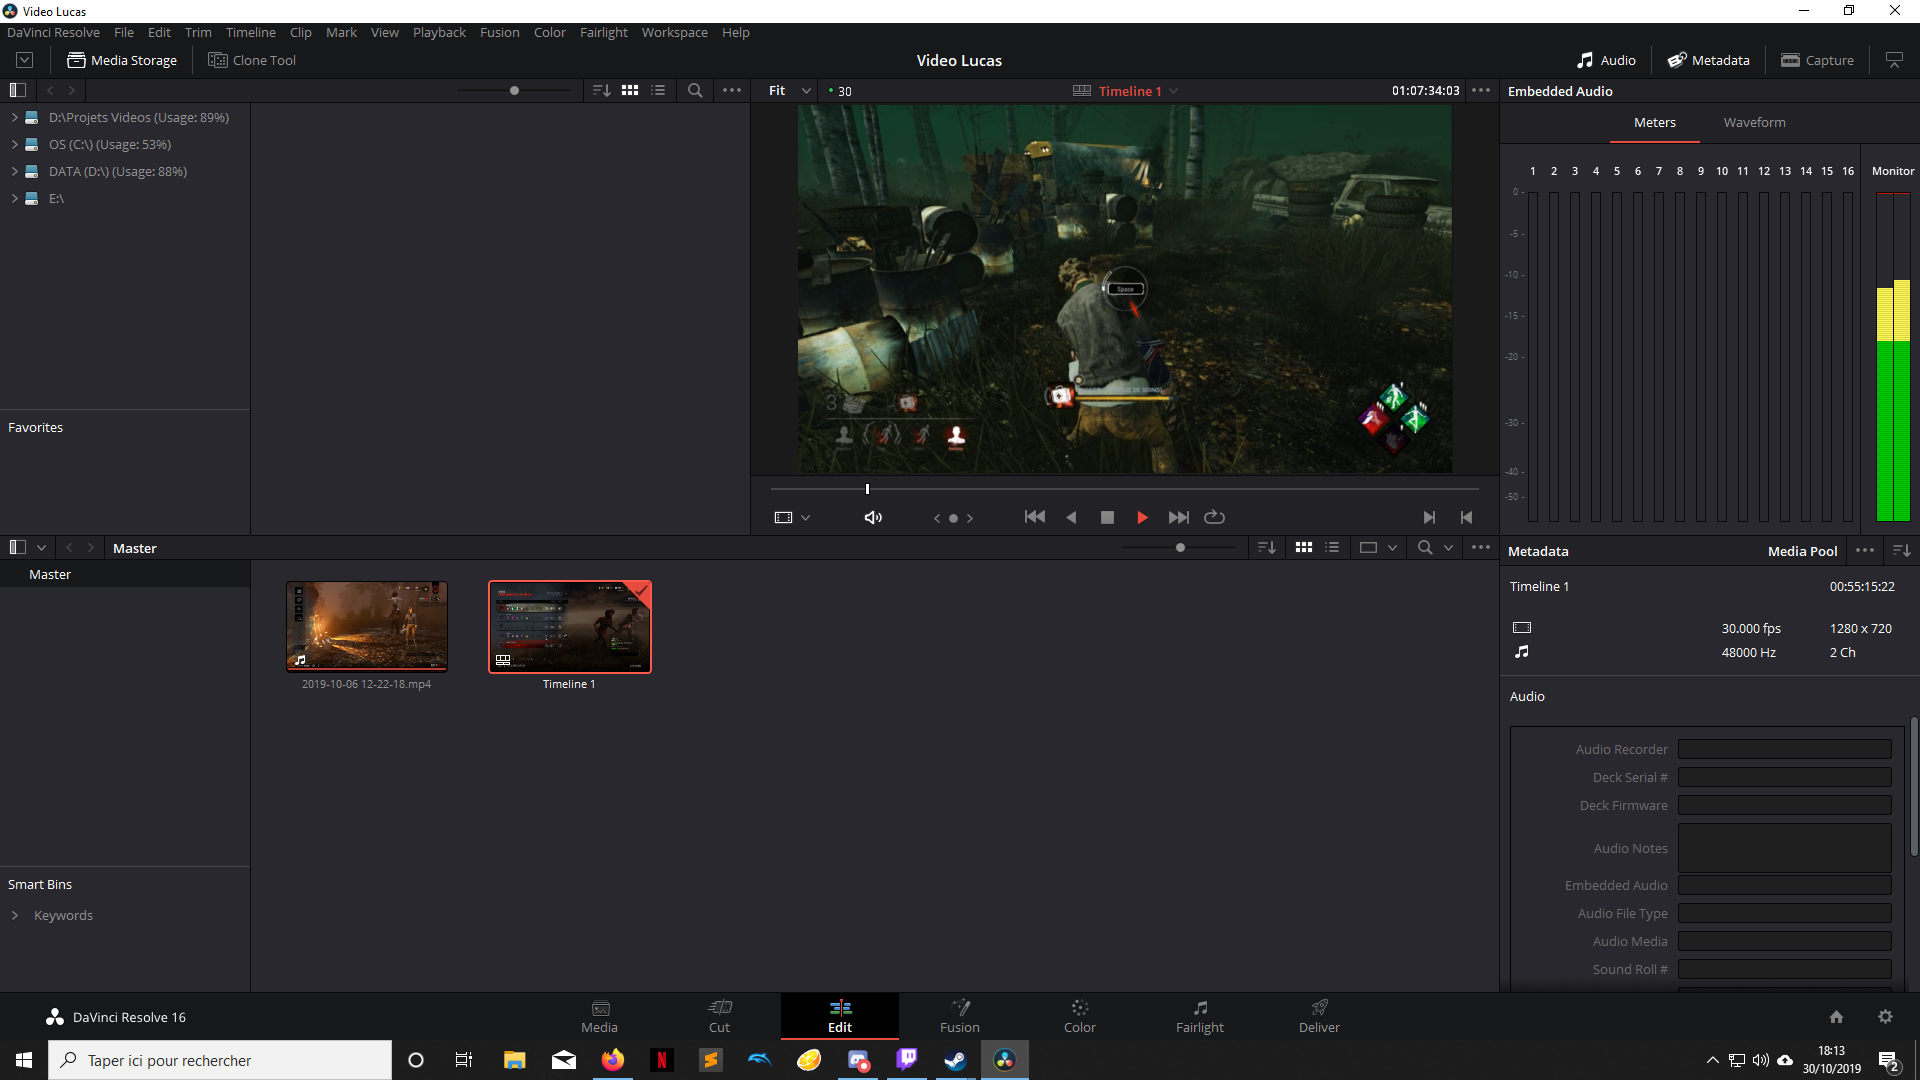Click the stop playback button
Viewport: 1920px width, 1080px height.
coord(1107,517)
